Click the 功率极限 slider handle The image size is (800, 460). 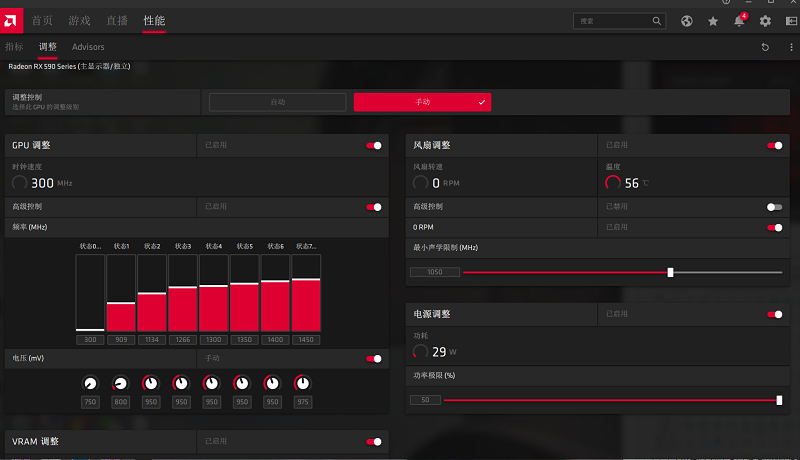point(779,400)
